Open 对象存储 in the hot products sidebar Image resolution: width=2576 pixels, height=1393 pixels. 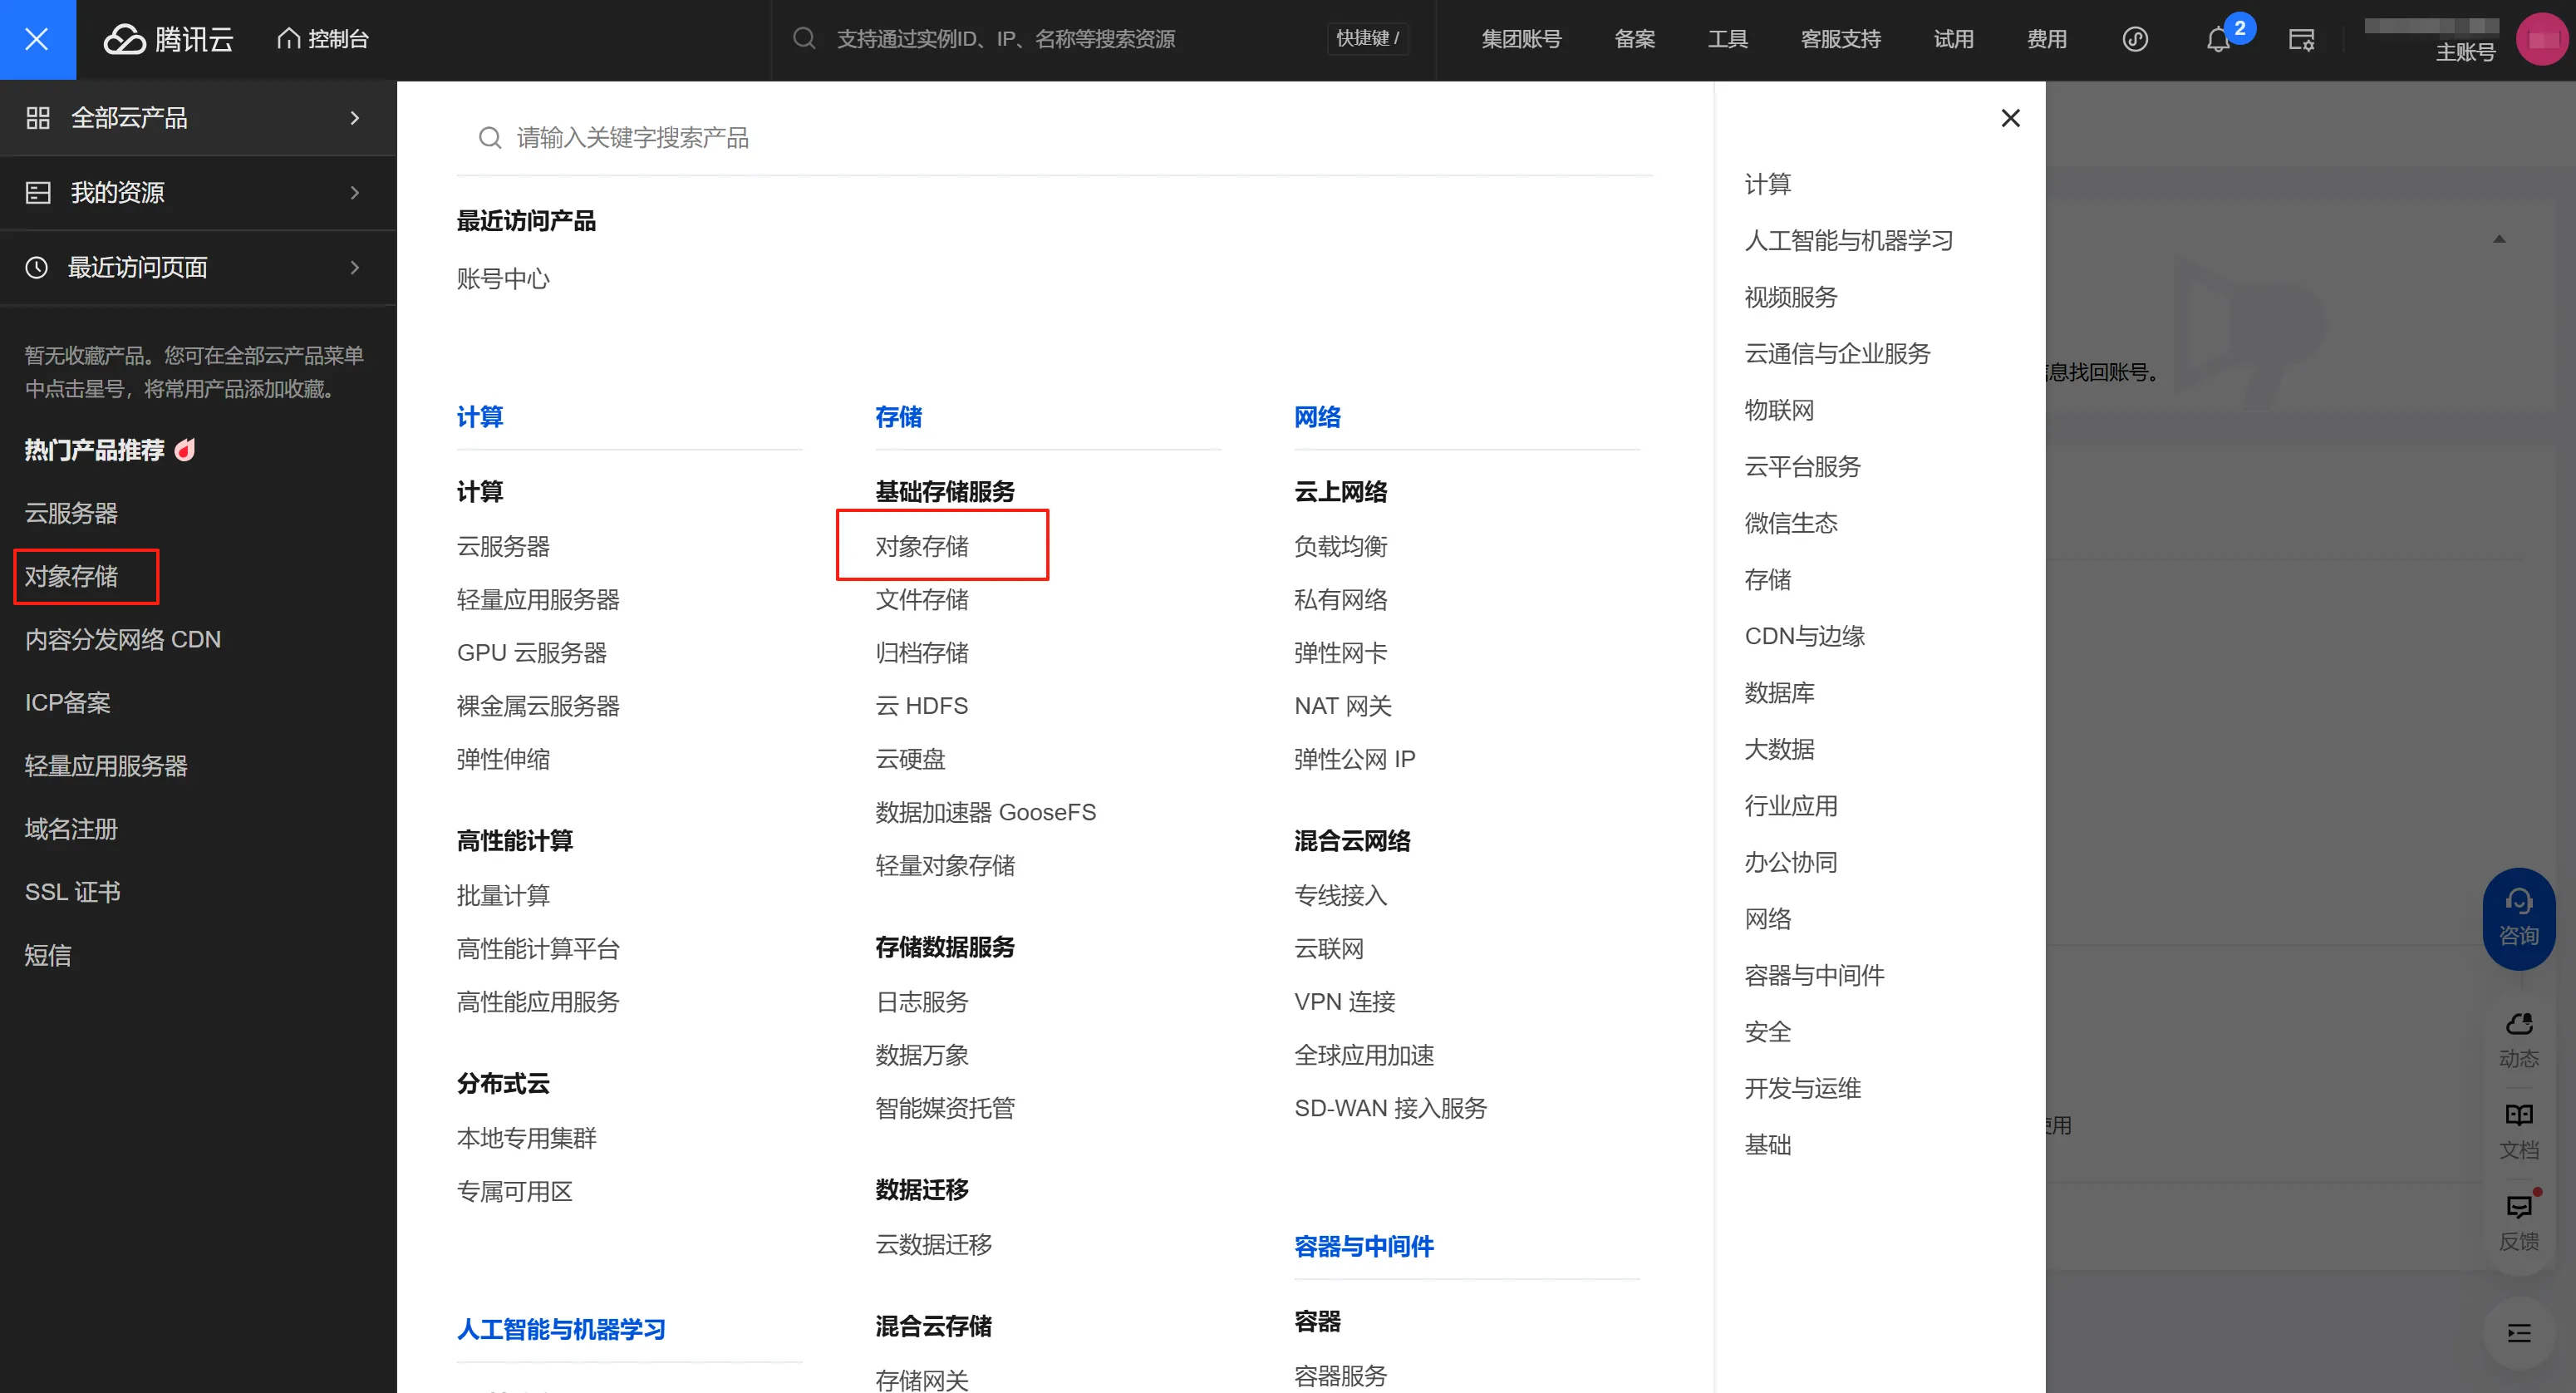[x=71, y=577]
